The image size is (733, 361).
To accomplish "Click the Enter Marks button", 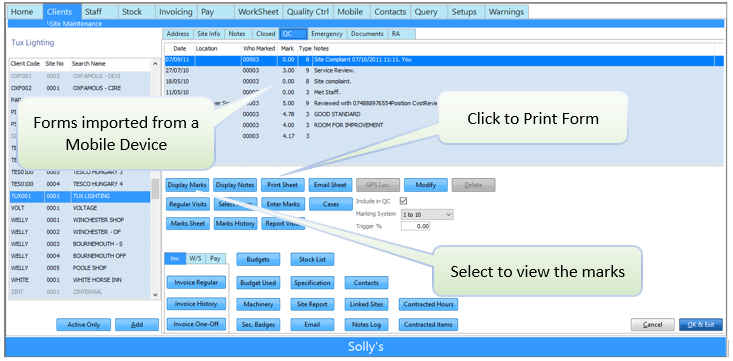I will (282, 204).
